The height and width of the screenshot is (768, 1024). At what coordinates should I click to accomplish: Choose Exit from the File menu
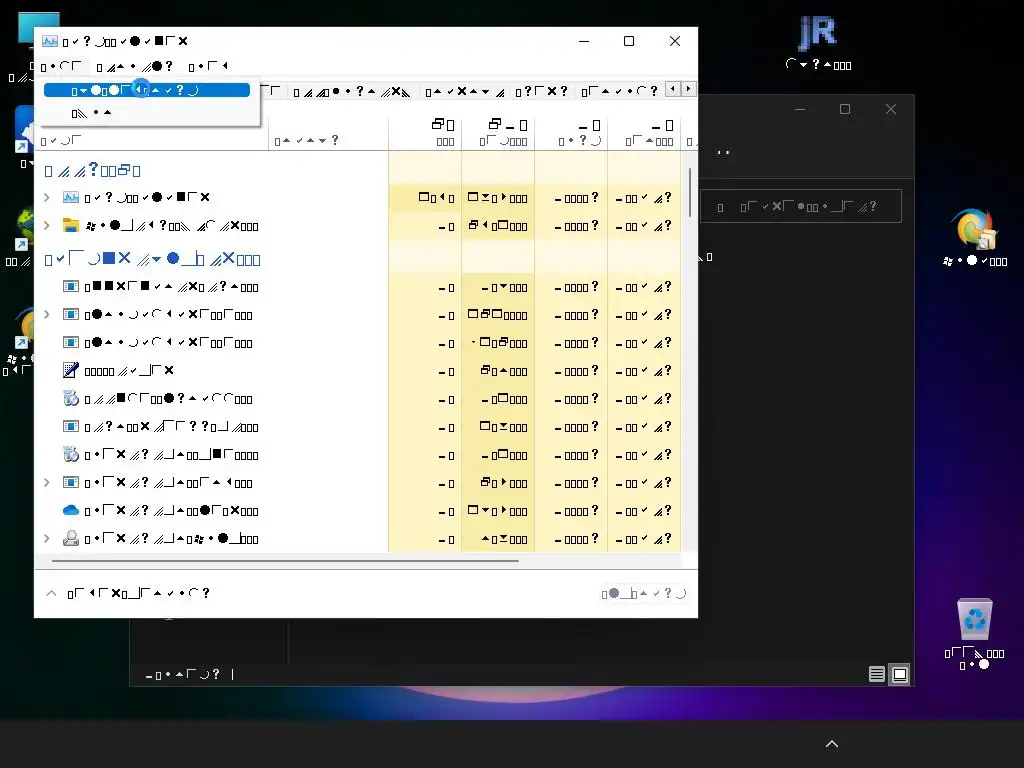coord(147,113)
